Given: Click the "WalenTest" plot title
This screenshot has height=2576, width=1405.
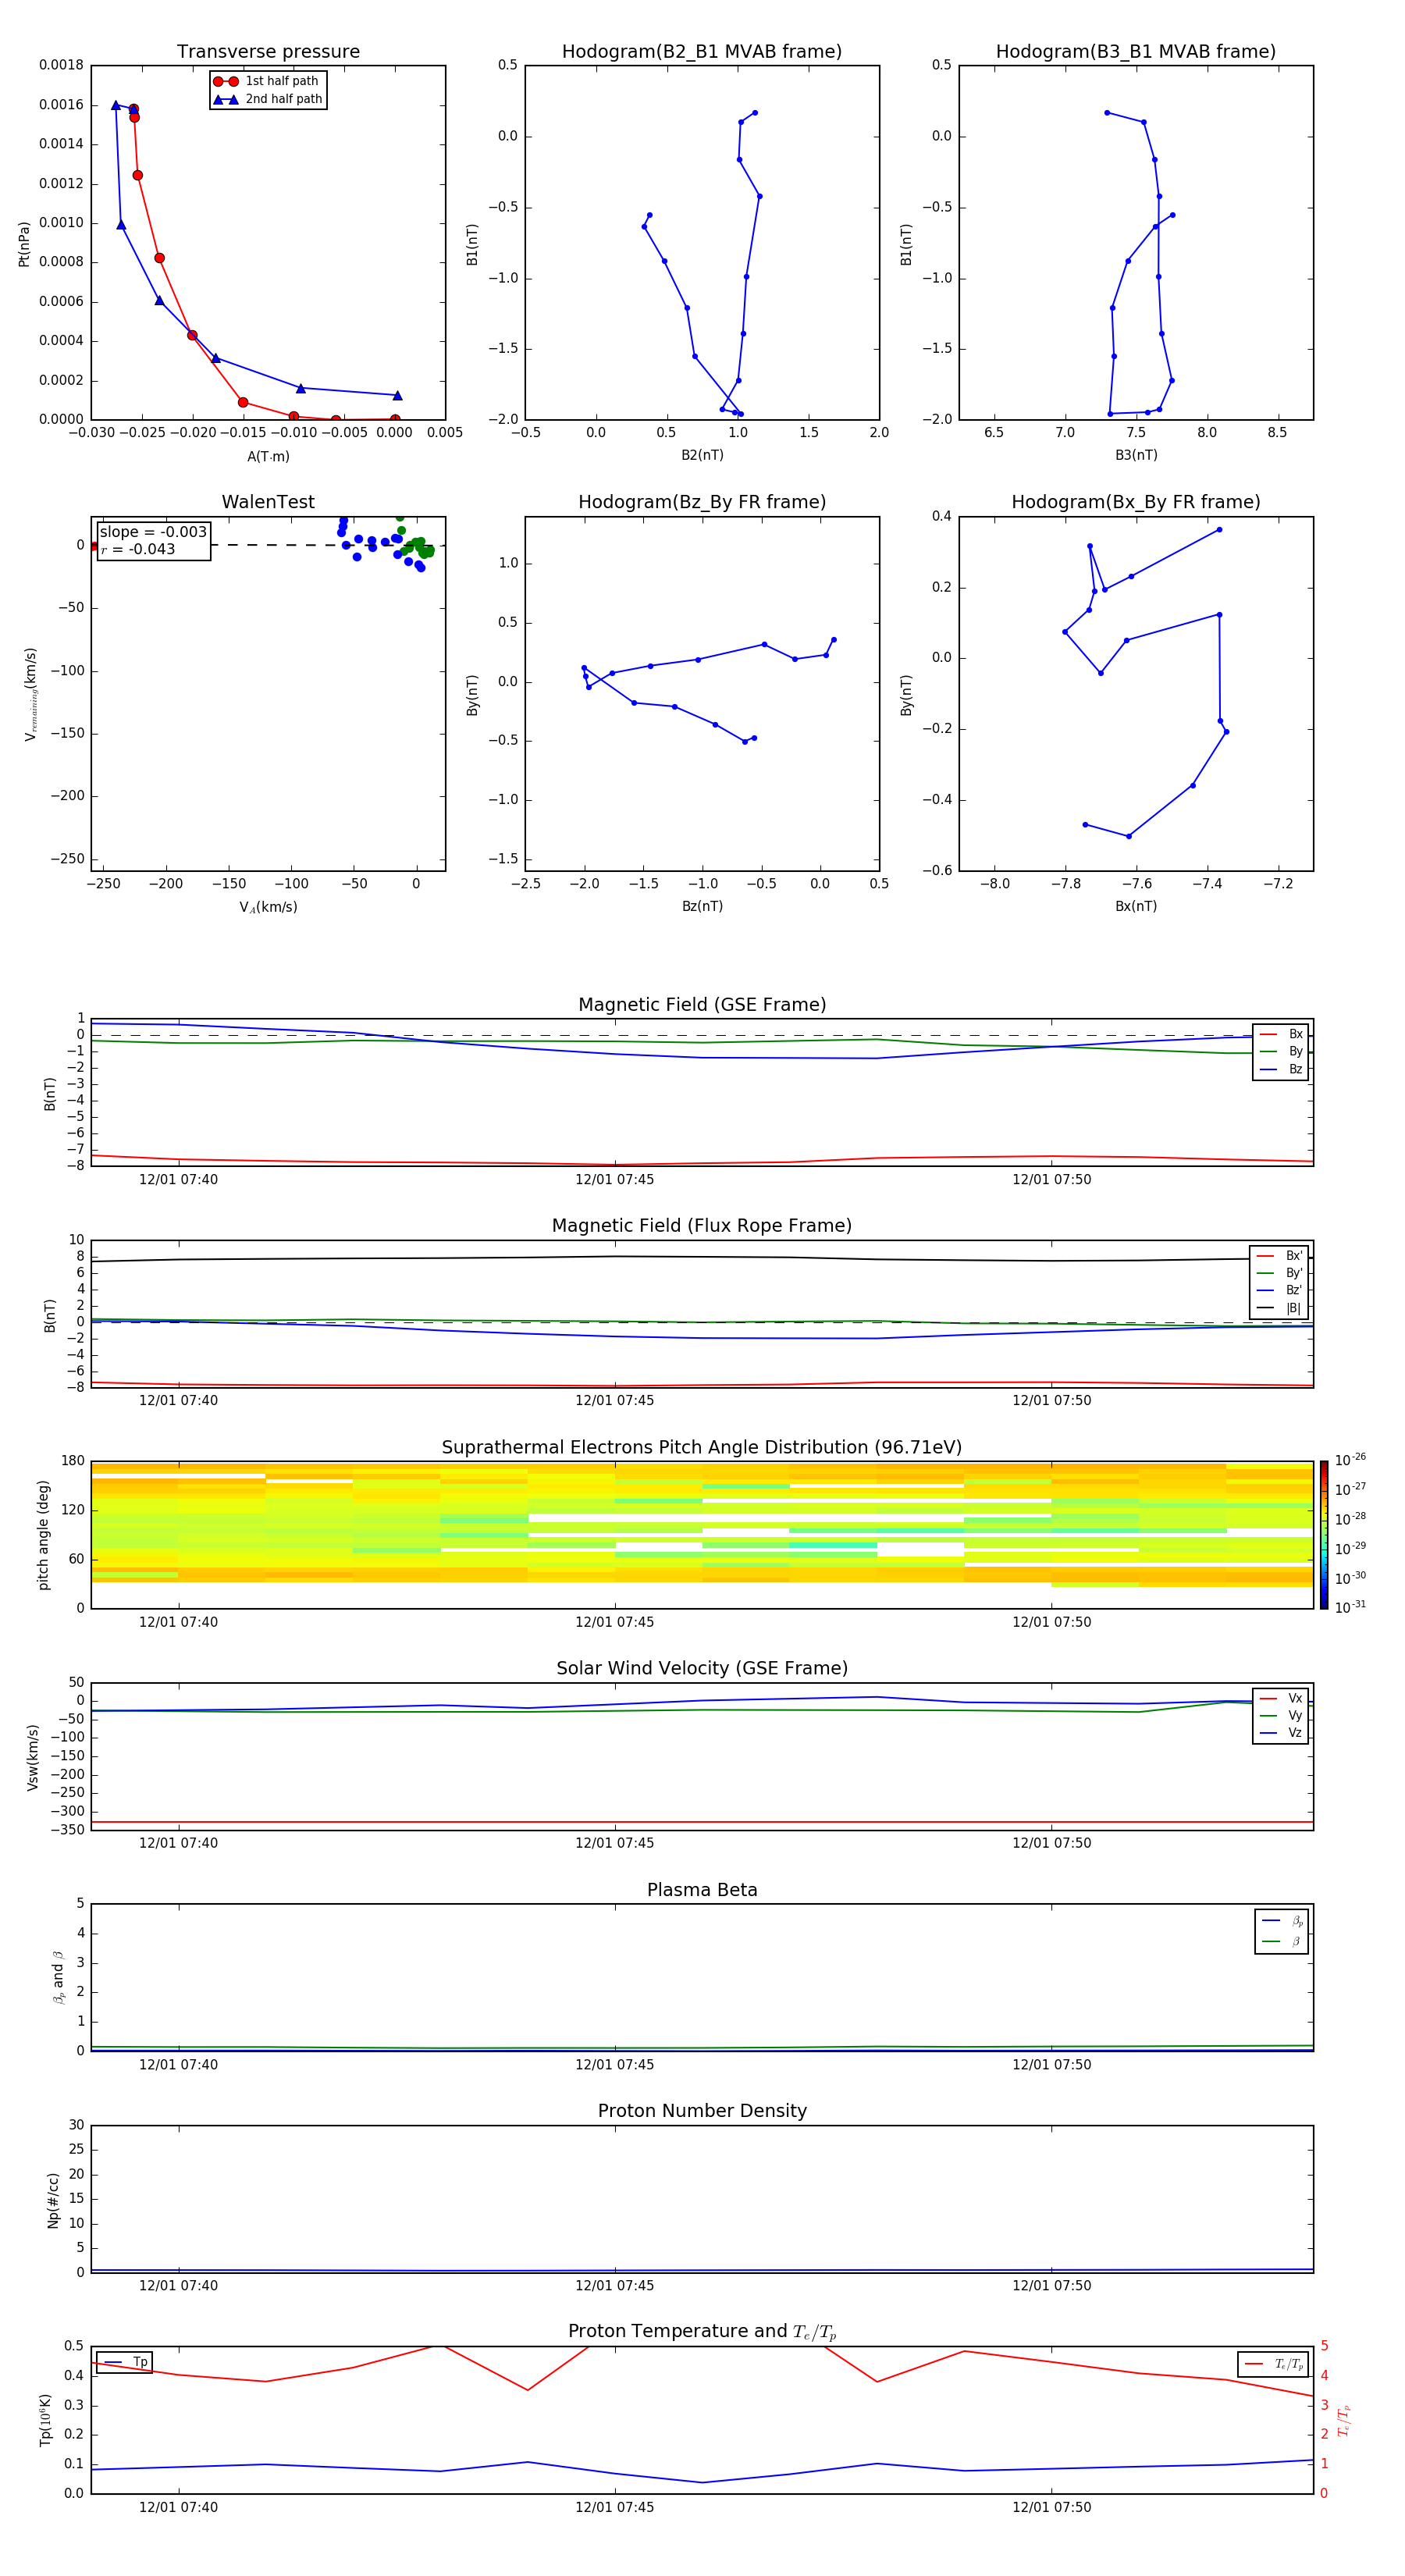Looking at the screenshot, I should 268,502.
